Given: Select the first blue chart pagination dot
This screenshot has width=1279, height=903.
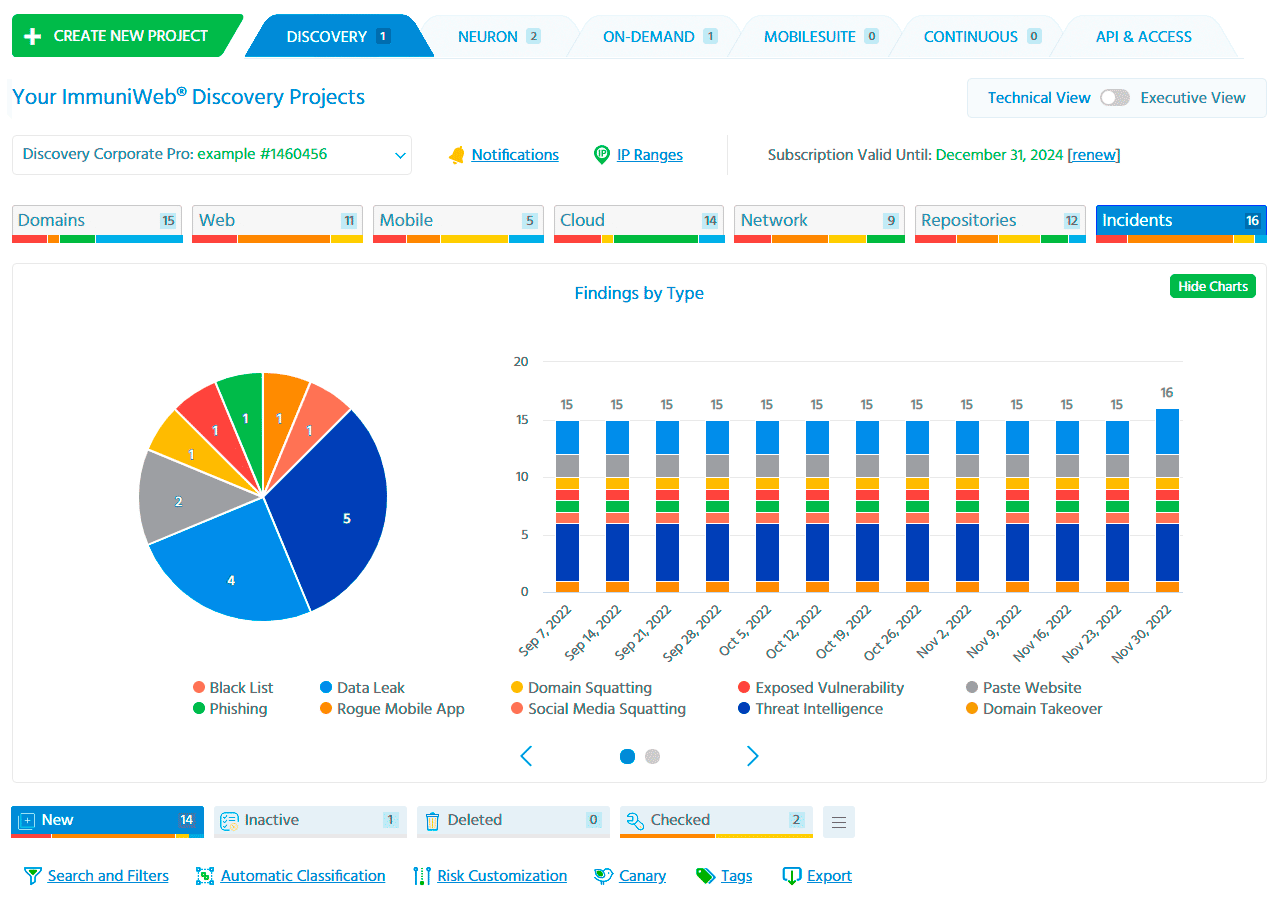Looking at the screenshot, I should (628, 756).
